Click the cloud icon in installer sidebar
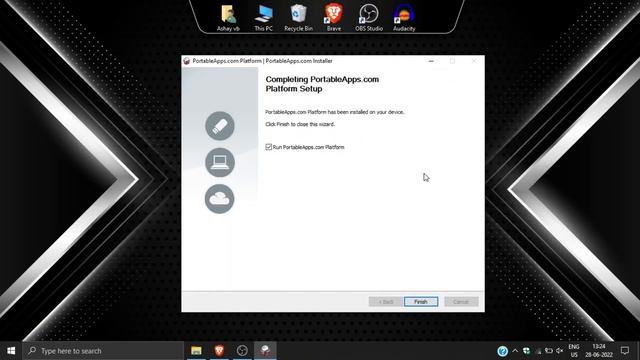This screenshot has height=360, width=640. [220, 199]
